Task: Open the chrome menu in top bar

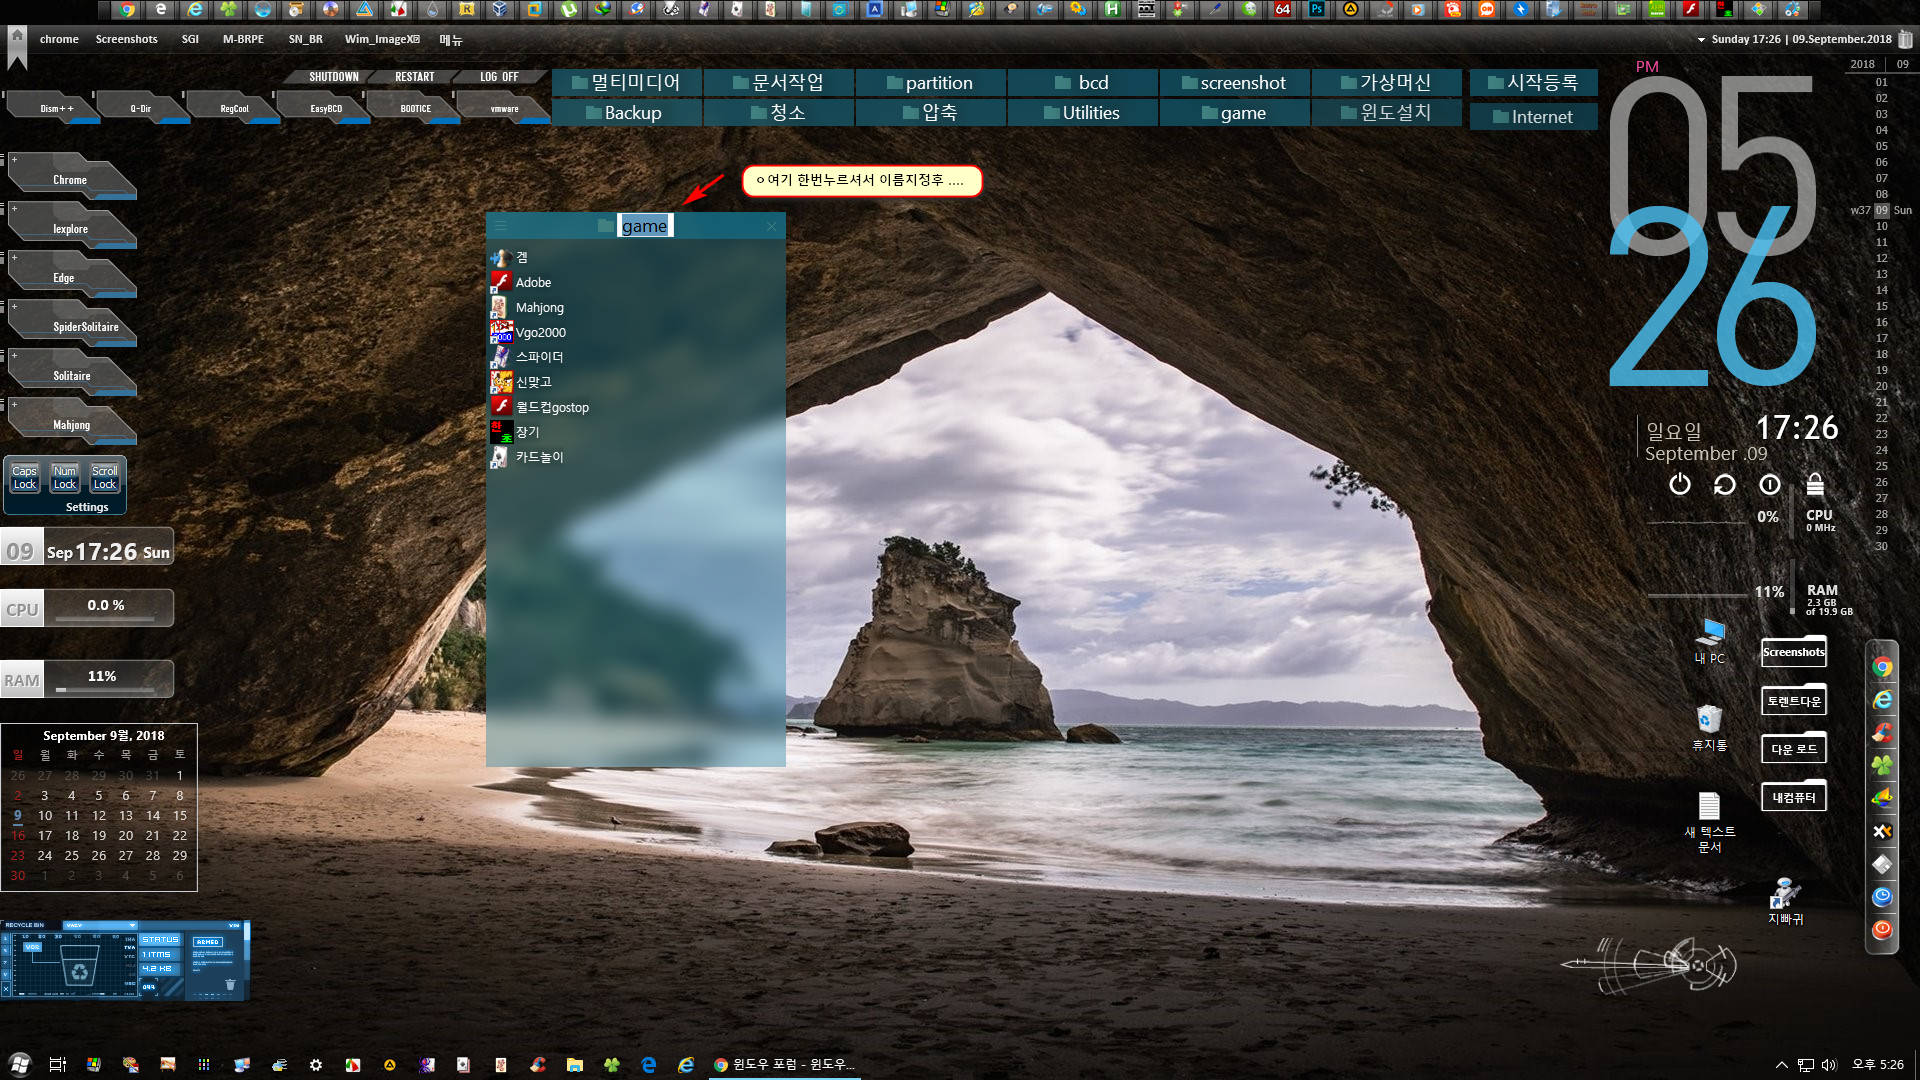Action: [59, 39]
